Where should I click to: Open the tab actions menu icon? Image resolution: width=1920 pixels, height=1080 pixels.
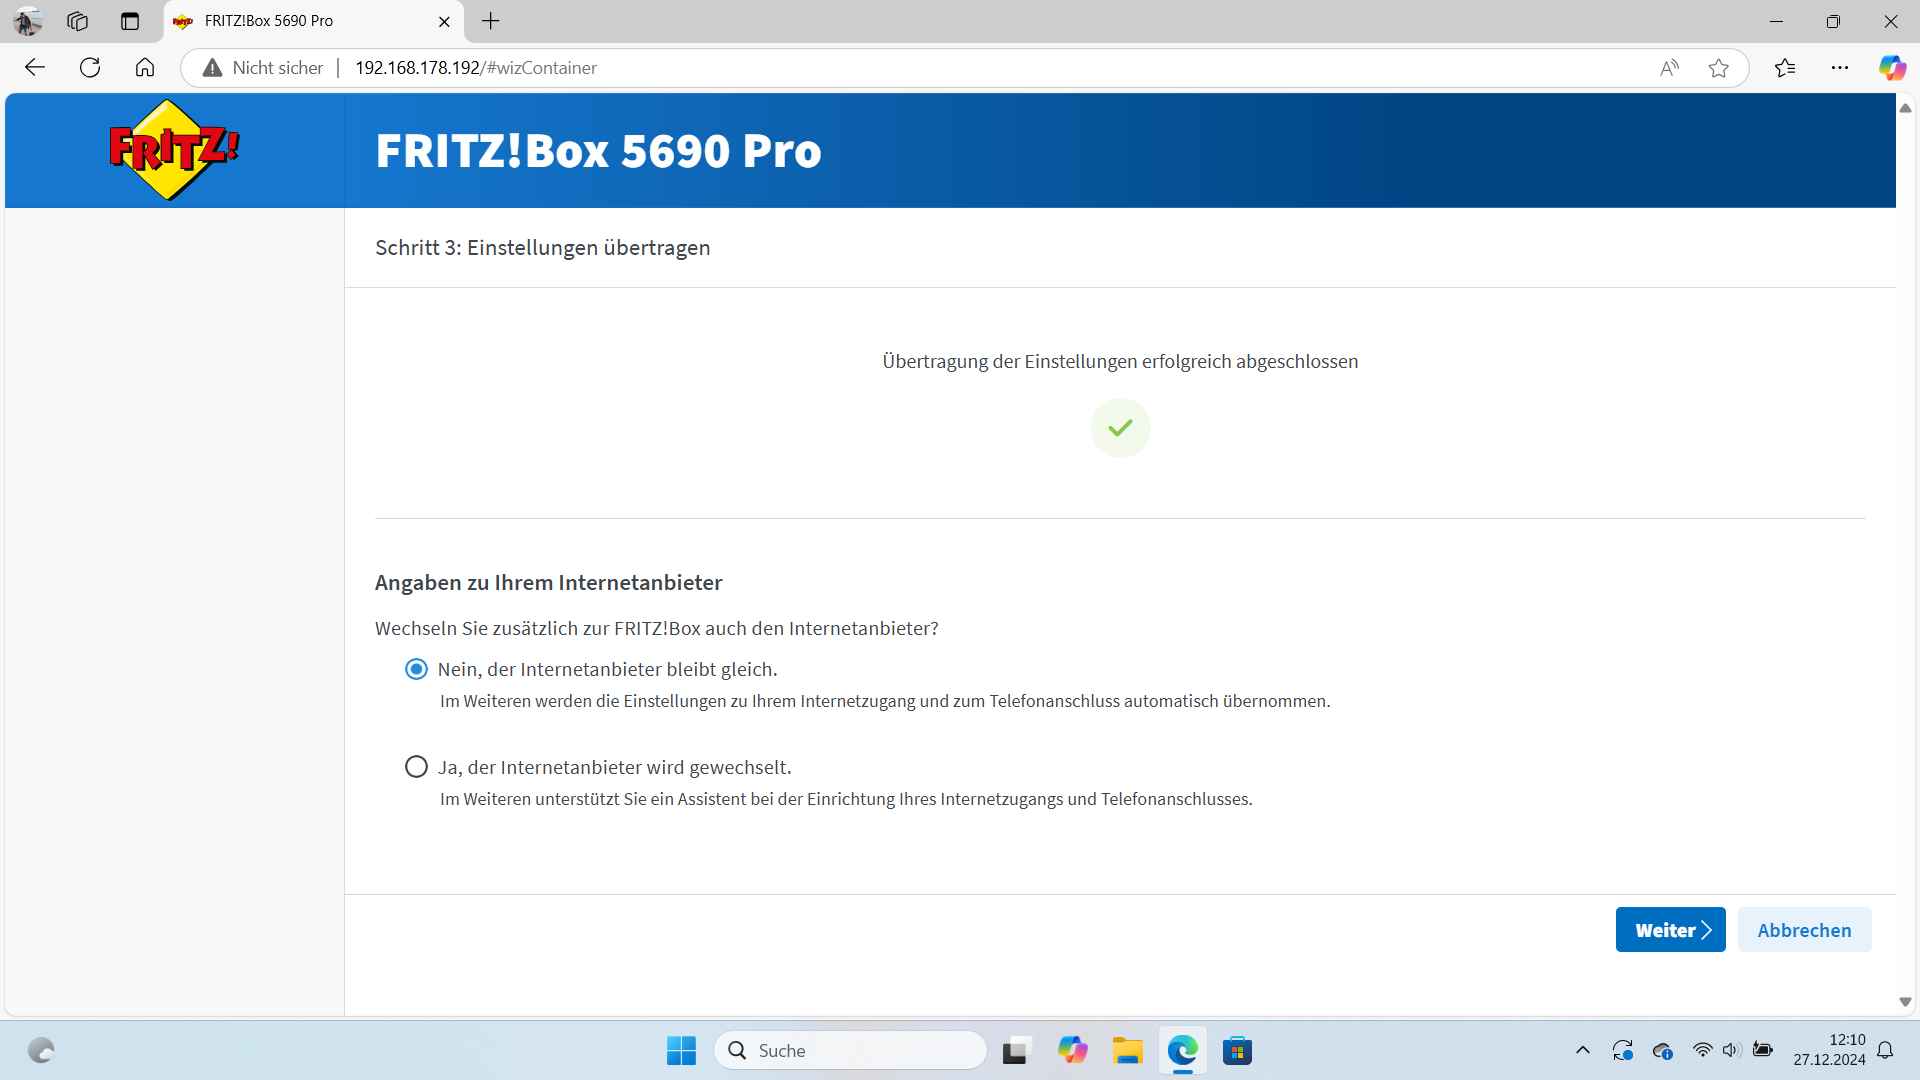(130, 21)
